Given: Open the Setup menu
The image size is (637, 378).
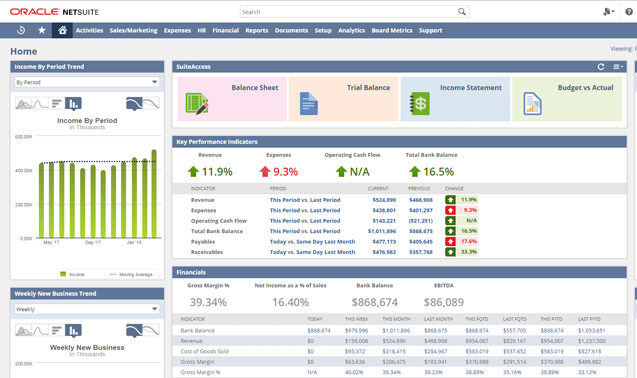Looking at the screenshot, I should coord(323,30).
